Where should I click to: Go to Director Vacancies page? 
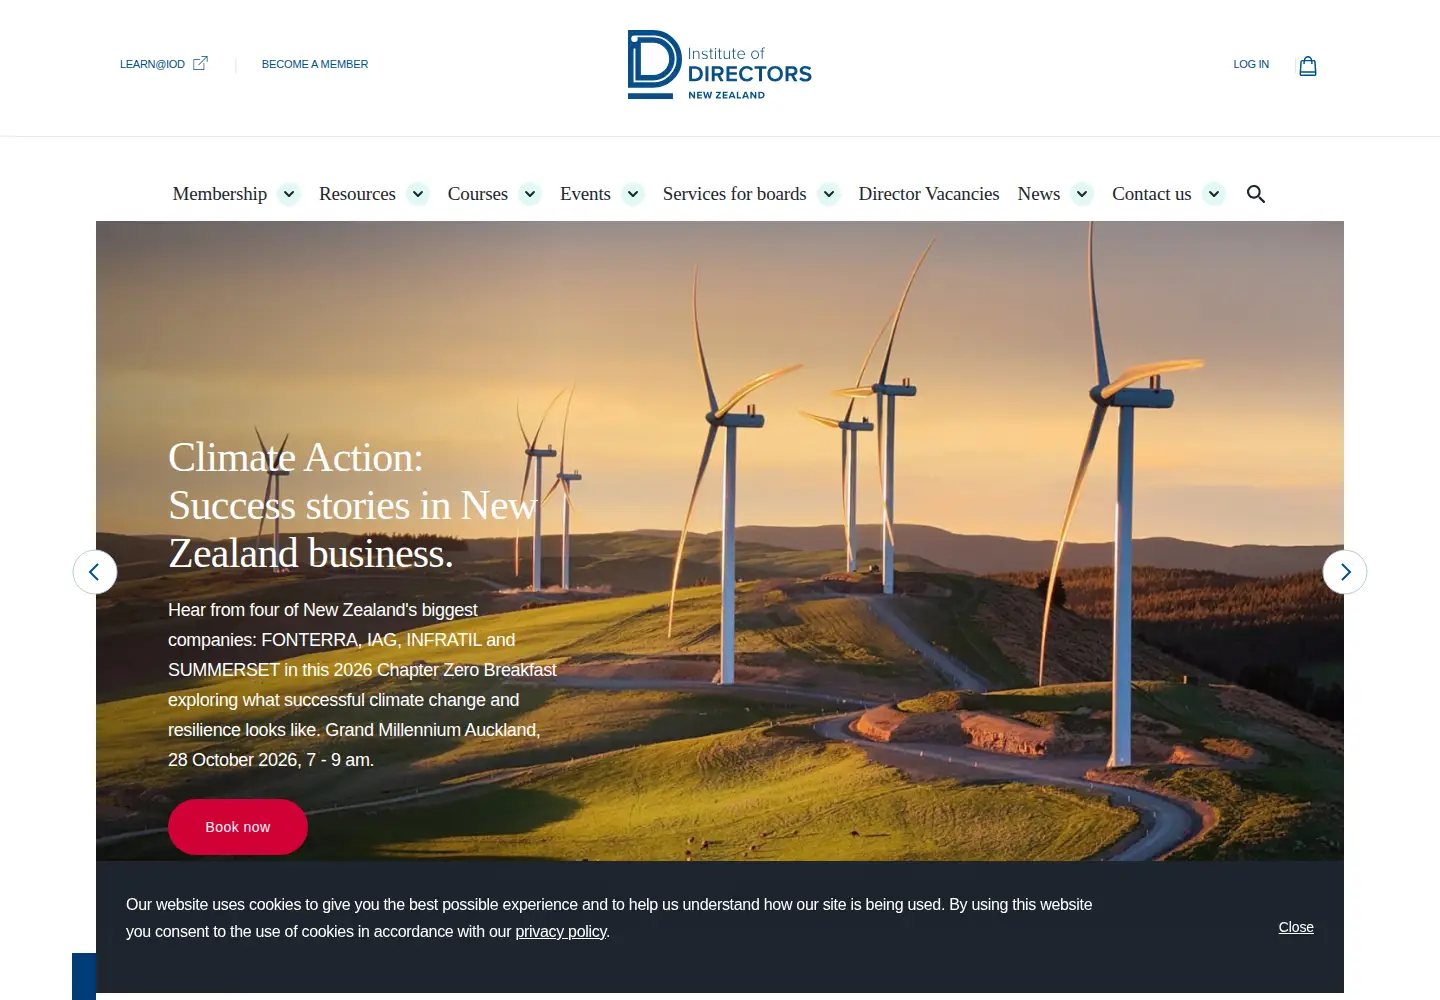[x=929, y=194]
